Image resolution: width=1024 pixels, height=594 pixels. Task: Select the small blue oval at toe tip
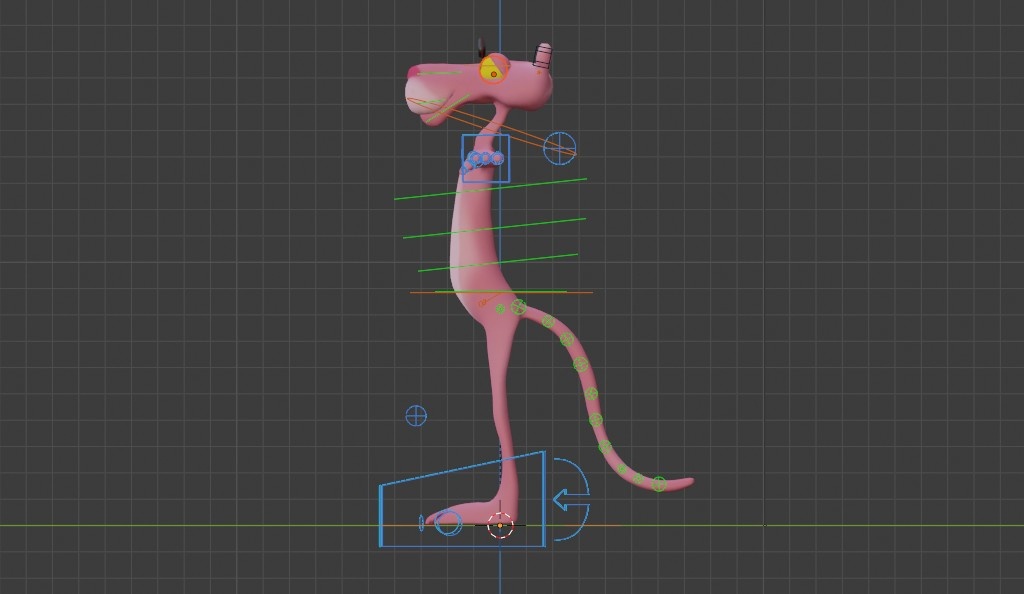tap(421, 523)
